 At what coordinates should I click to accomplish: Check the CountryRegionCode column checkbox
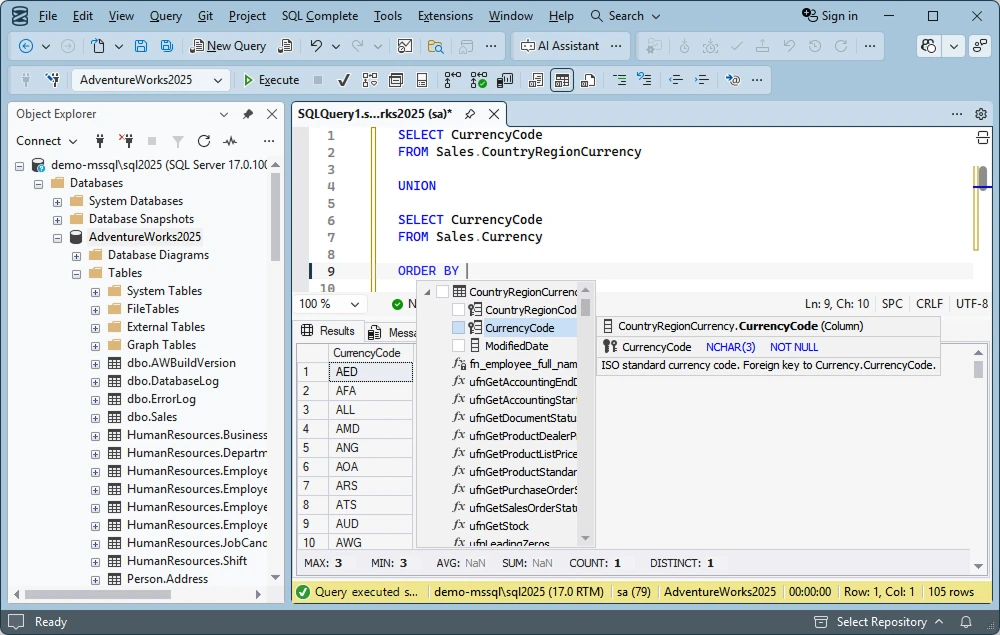[x=458, y=310]
